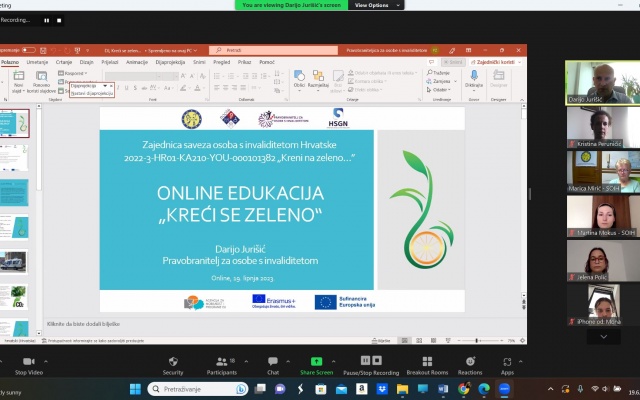Click Stop Video in Zoom toolbar

click(29, 366)
